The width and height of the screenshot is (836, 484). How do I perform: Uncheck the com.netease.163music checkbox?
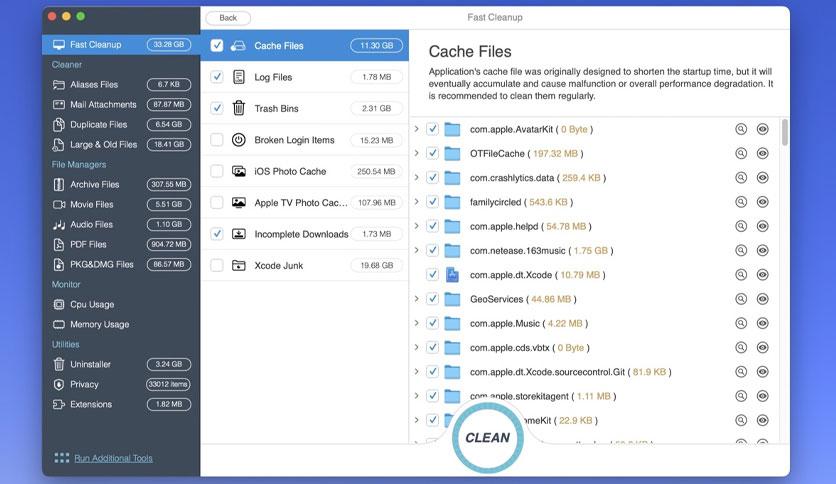[432, 251]
